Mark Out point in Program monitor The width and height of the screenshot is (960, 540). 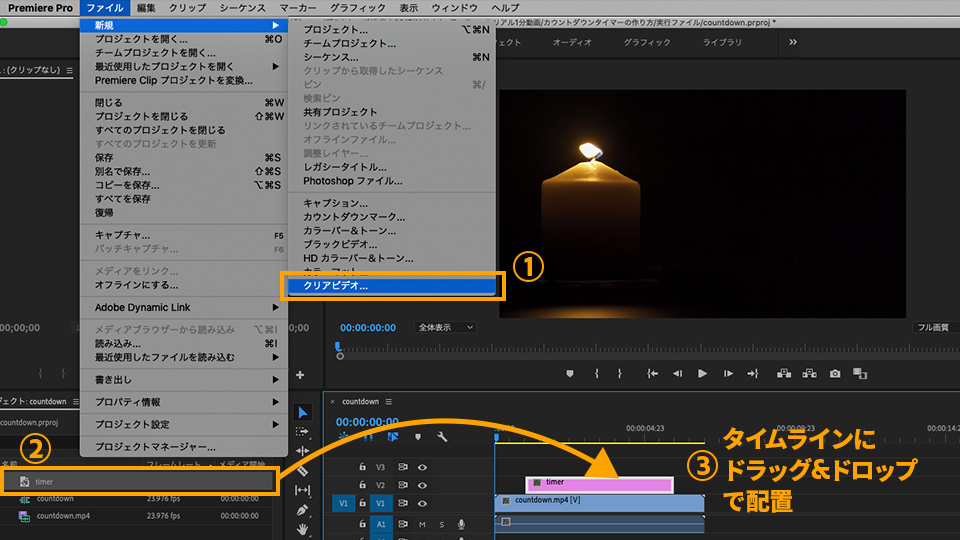[x=620, y=373]
